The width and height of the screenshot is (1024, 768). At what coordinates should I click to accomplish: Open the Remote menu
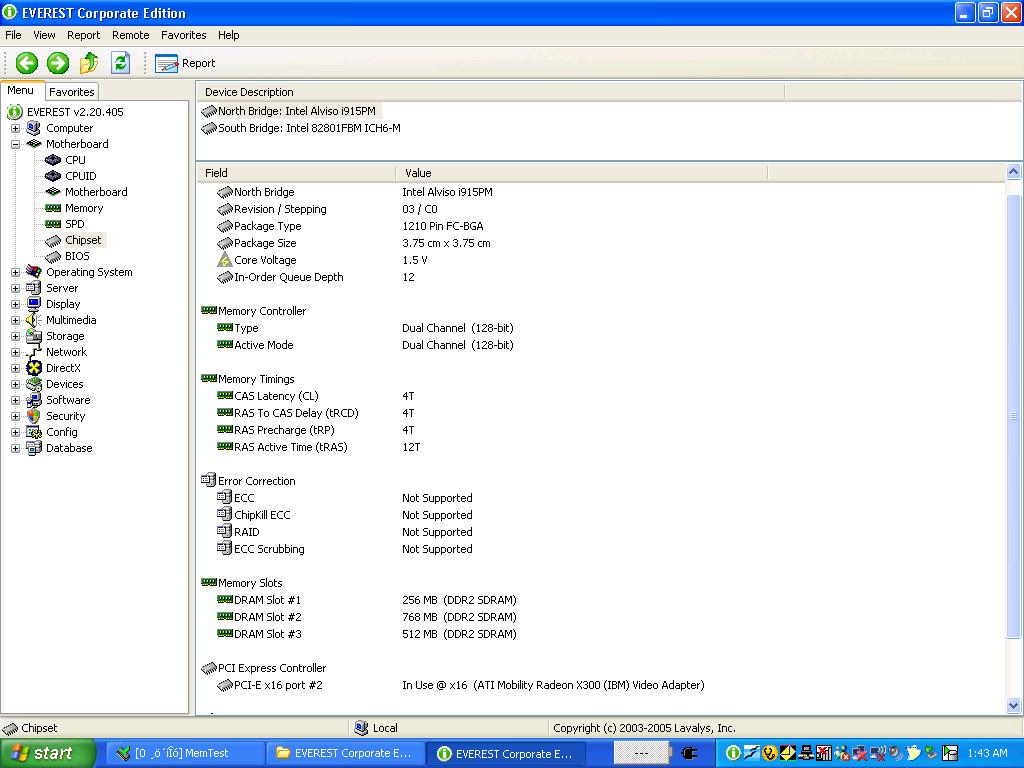130,35
